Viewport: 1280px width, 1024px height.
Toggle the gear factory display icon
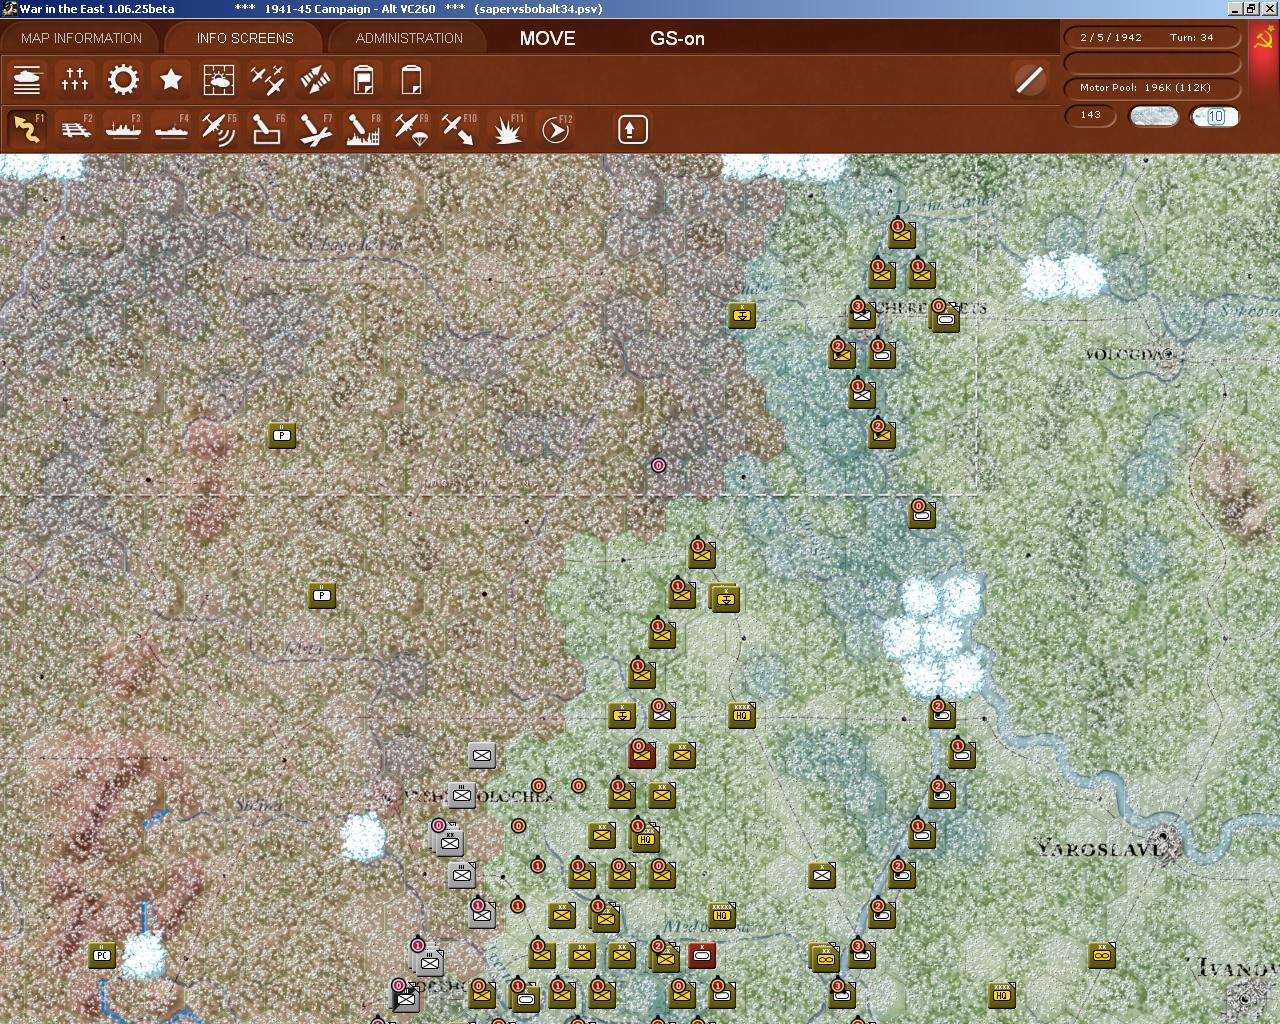123,79
